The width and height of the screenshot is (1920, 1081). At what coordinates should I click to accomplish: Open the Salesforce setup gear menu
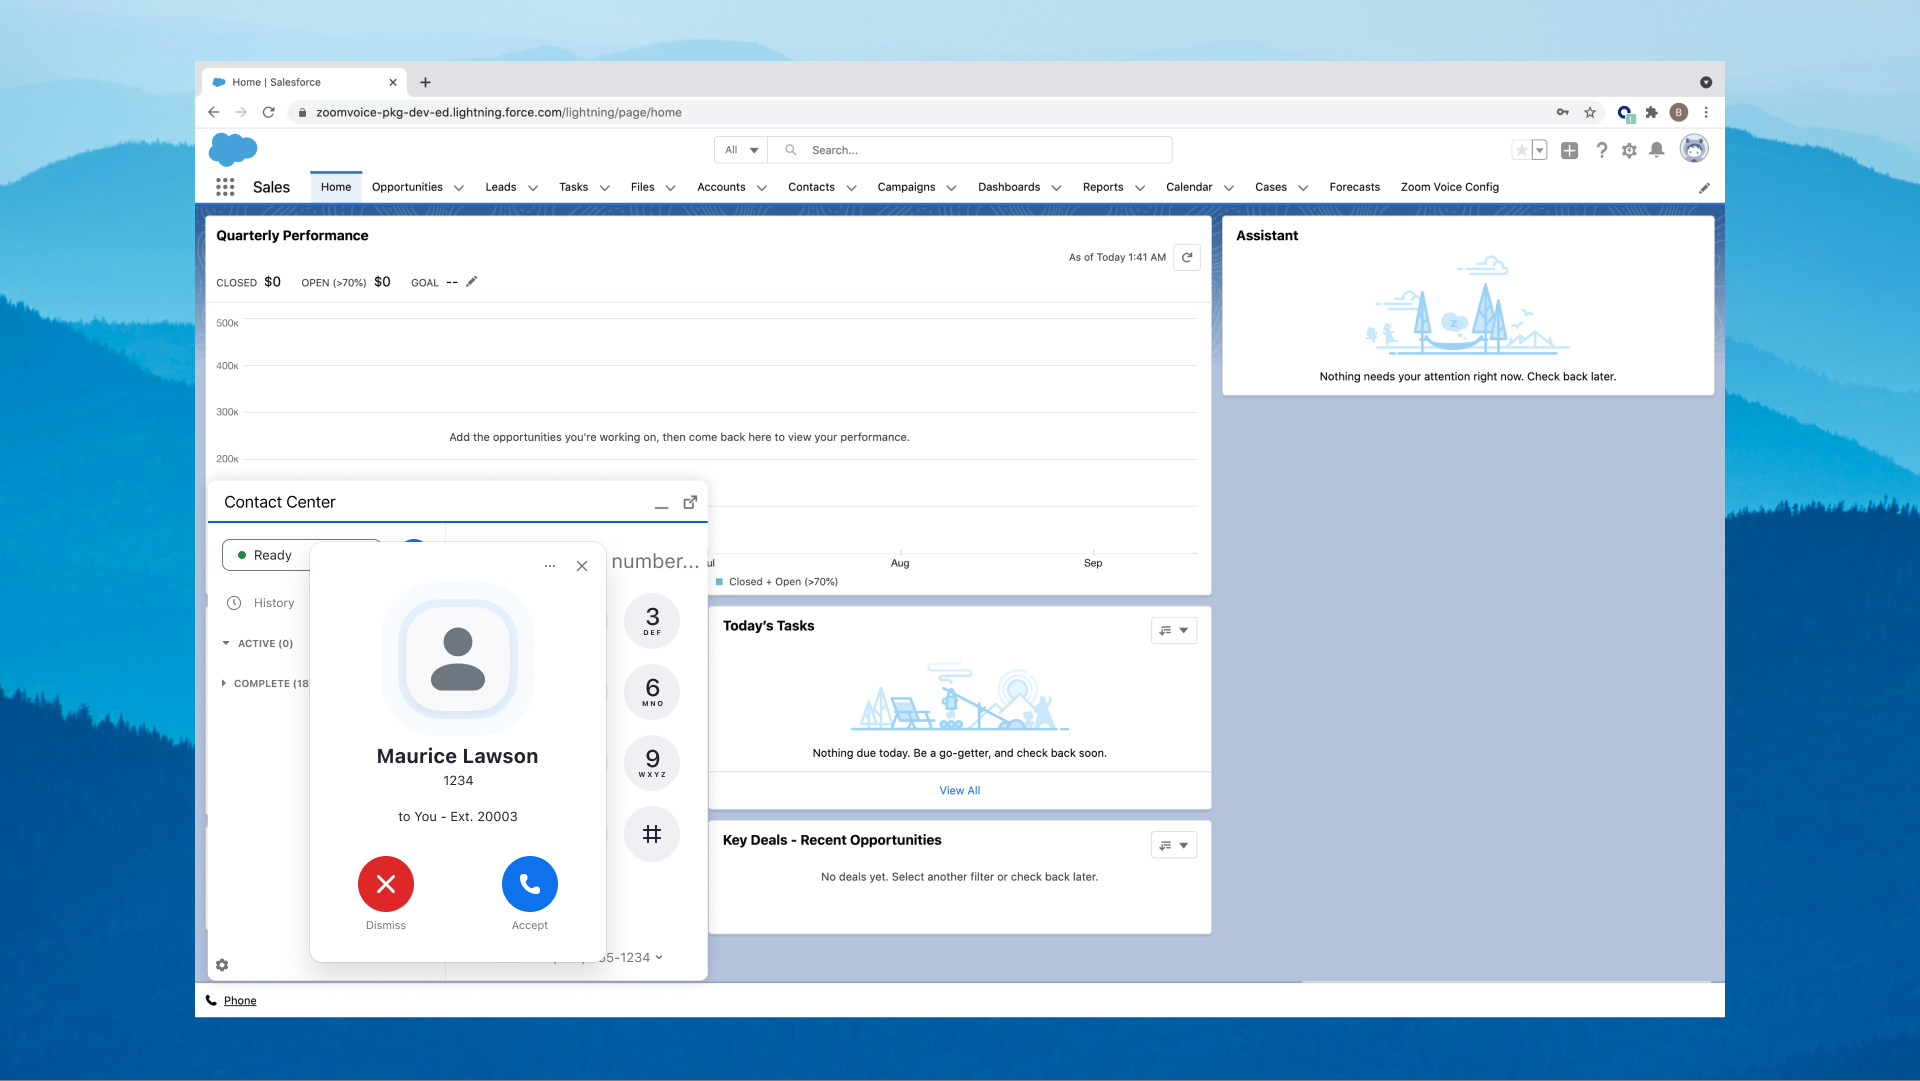(1629, 150)
